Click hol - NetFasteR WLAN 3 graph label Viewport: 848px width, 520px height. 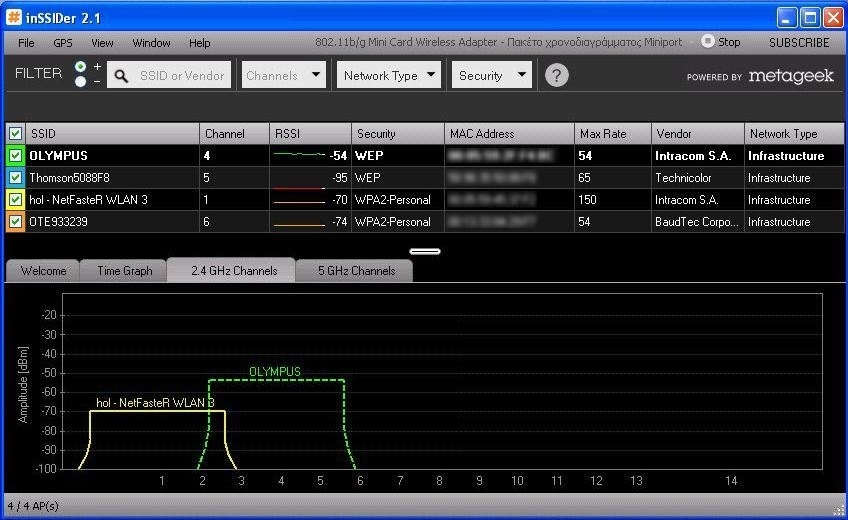(x=155, y=403)
